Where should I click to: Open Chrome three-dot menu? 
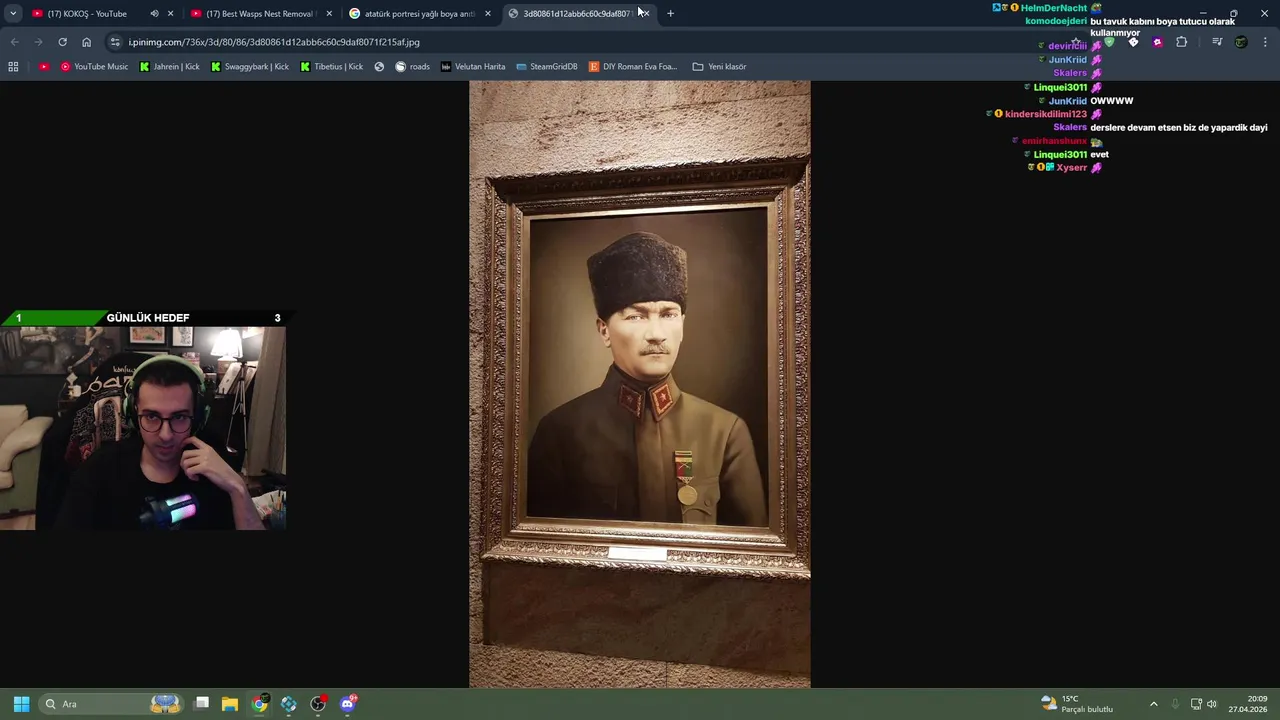pos(1266,42)
